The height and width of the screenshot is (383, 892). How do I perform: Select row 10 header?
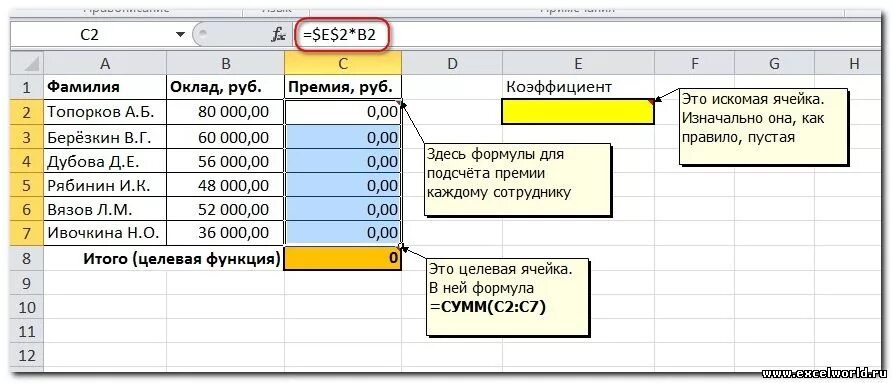[26, 307]
